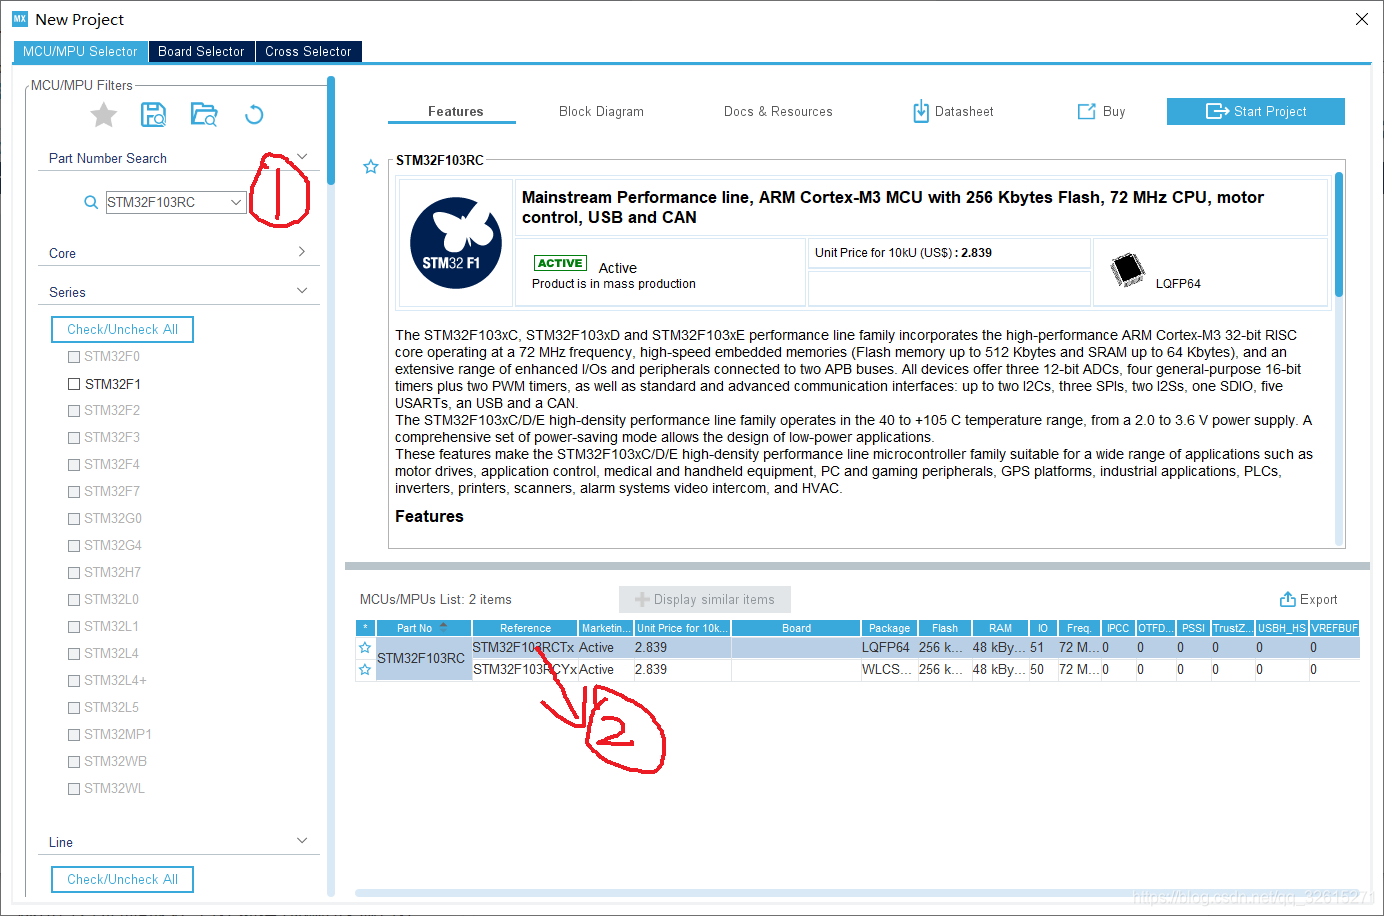Select the STM32F103RCTx reference cell
This screenshot has height=916, width=1384.
click(523, 648)
